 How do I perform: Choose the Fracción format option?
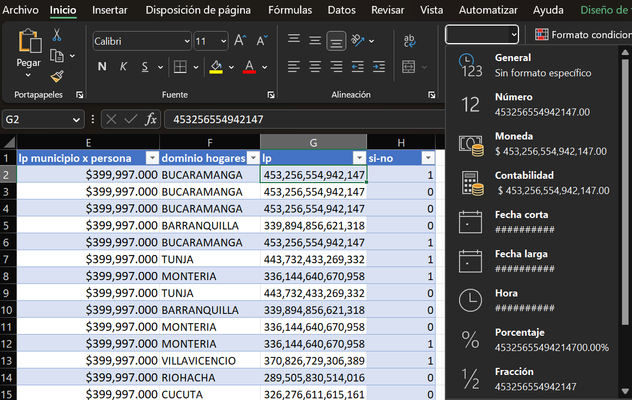pyautogui.click(x=532, y=379)
